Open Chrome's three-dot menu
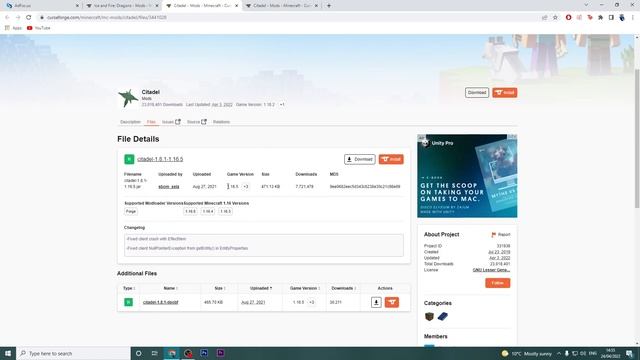This screenshot has width=640, height=360. [633, 18]
